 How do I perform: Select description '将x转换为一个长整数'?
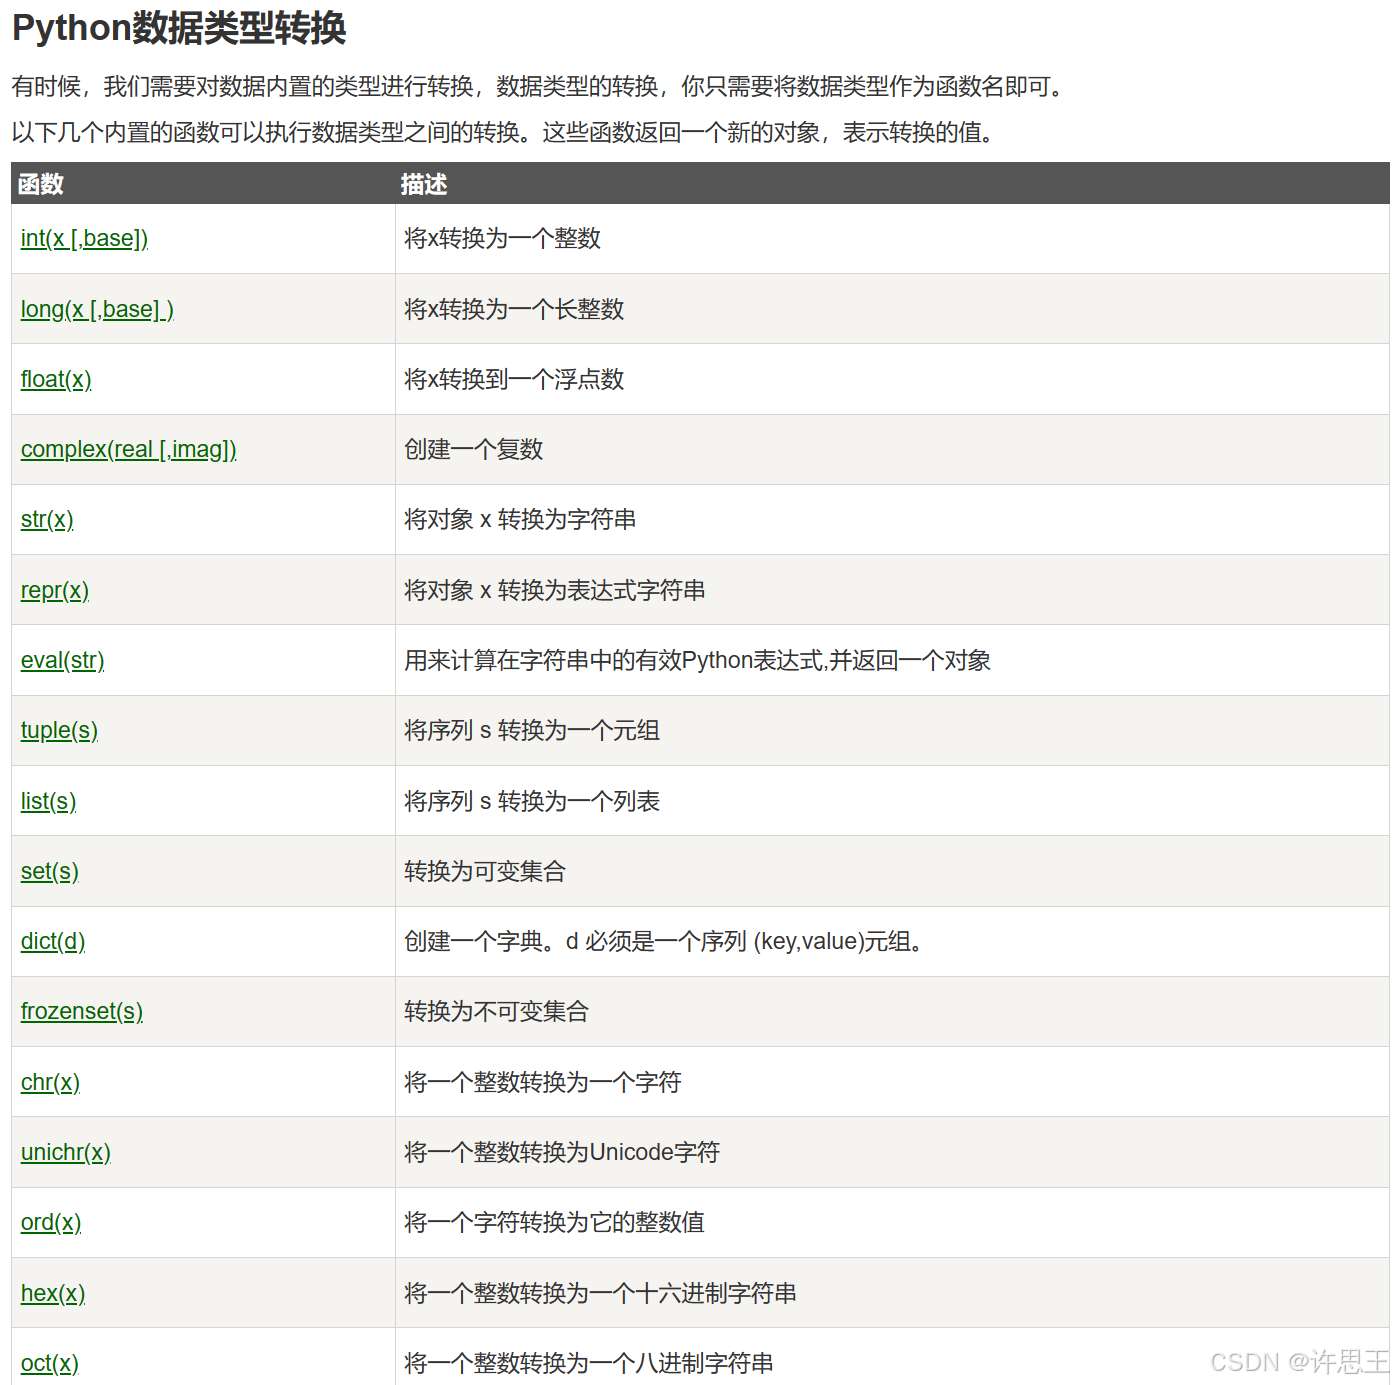(514, 309)
